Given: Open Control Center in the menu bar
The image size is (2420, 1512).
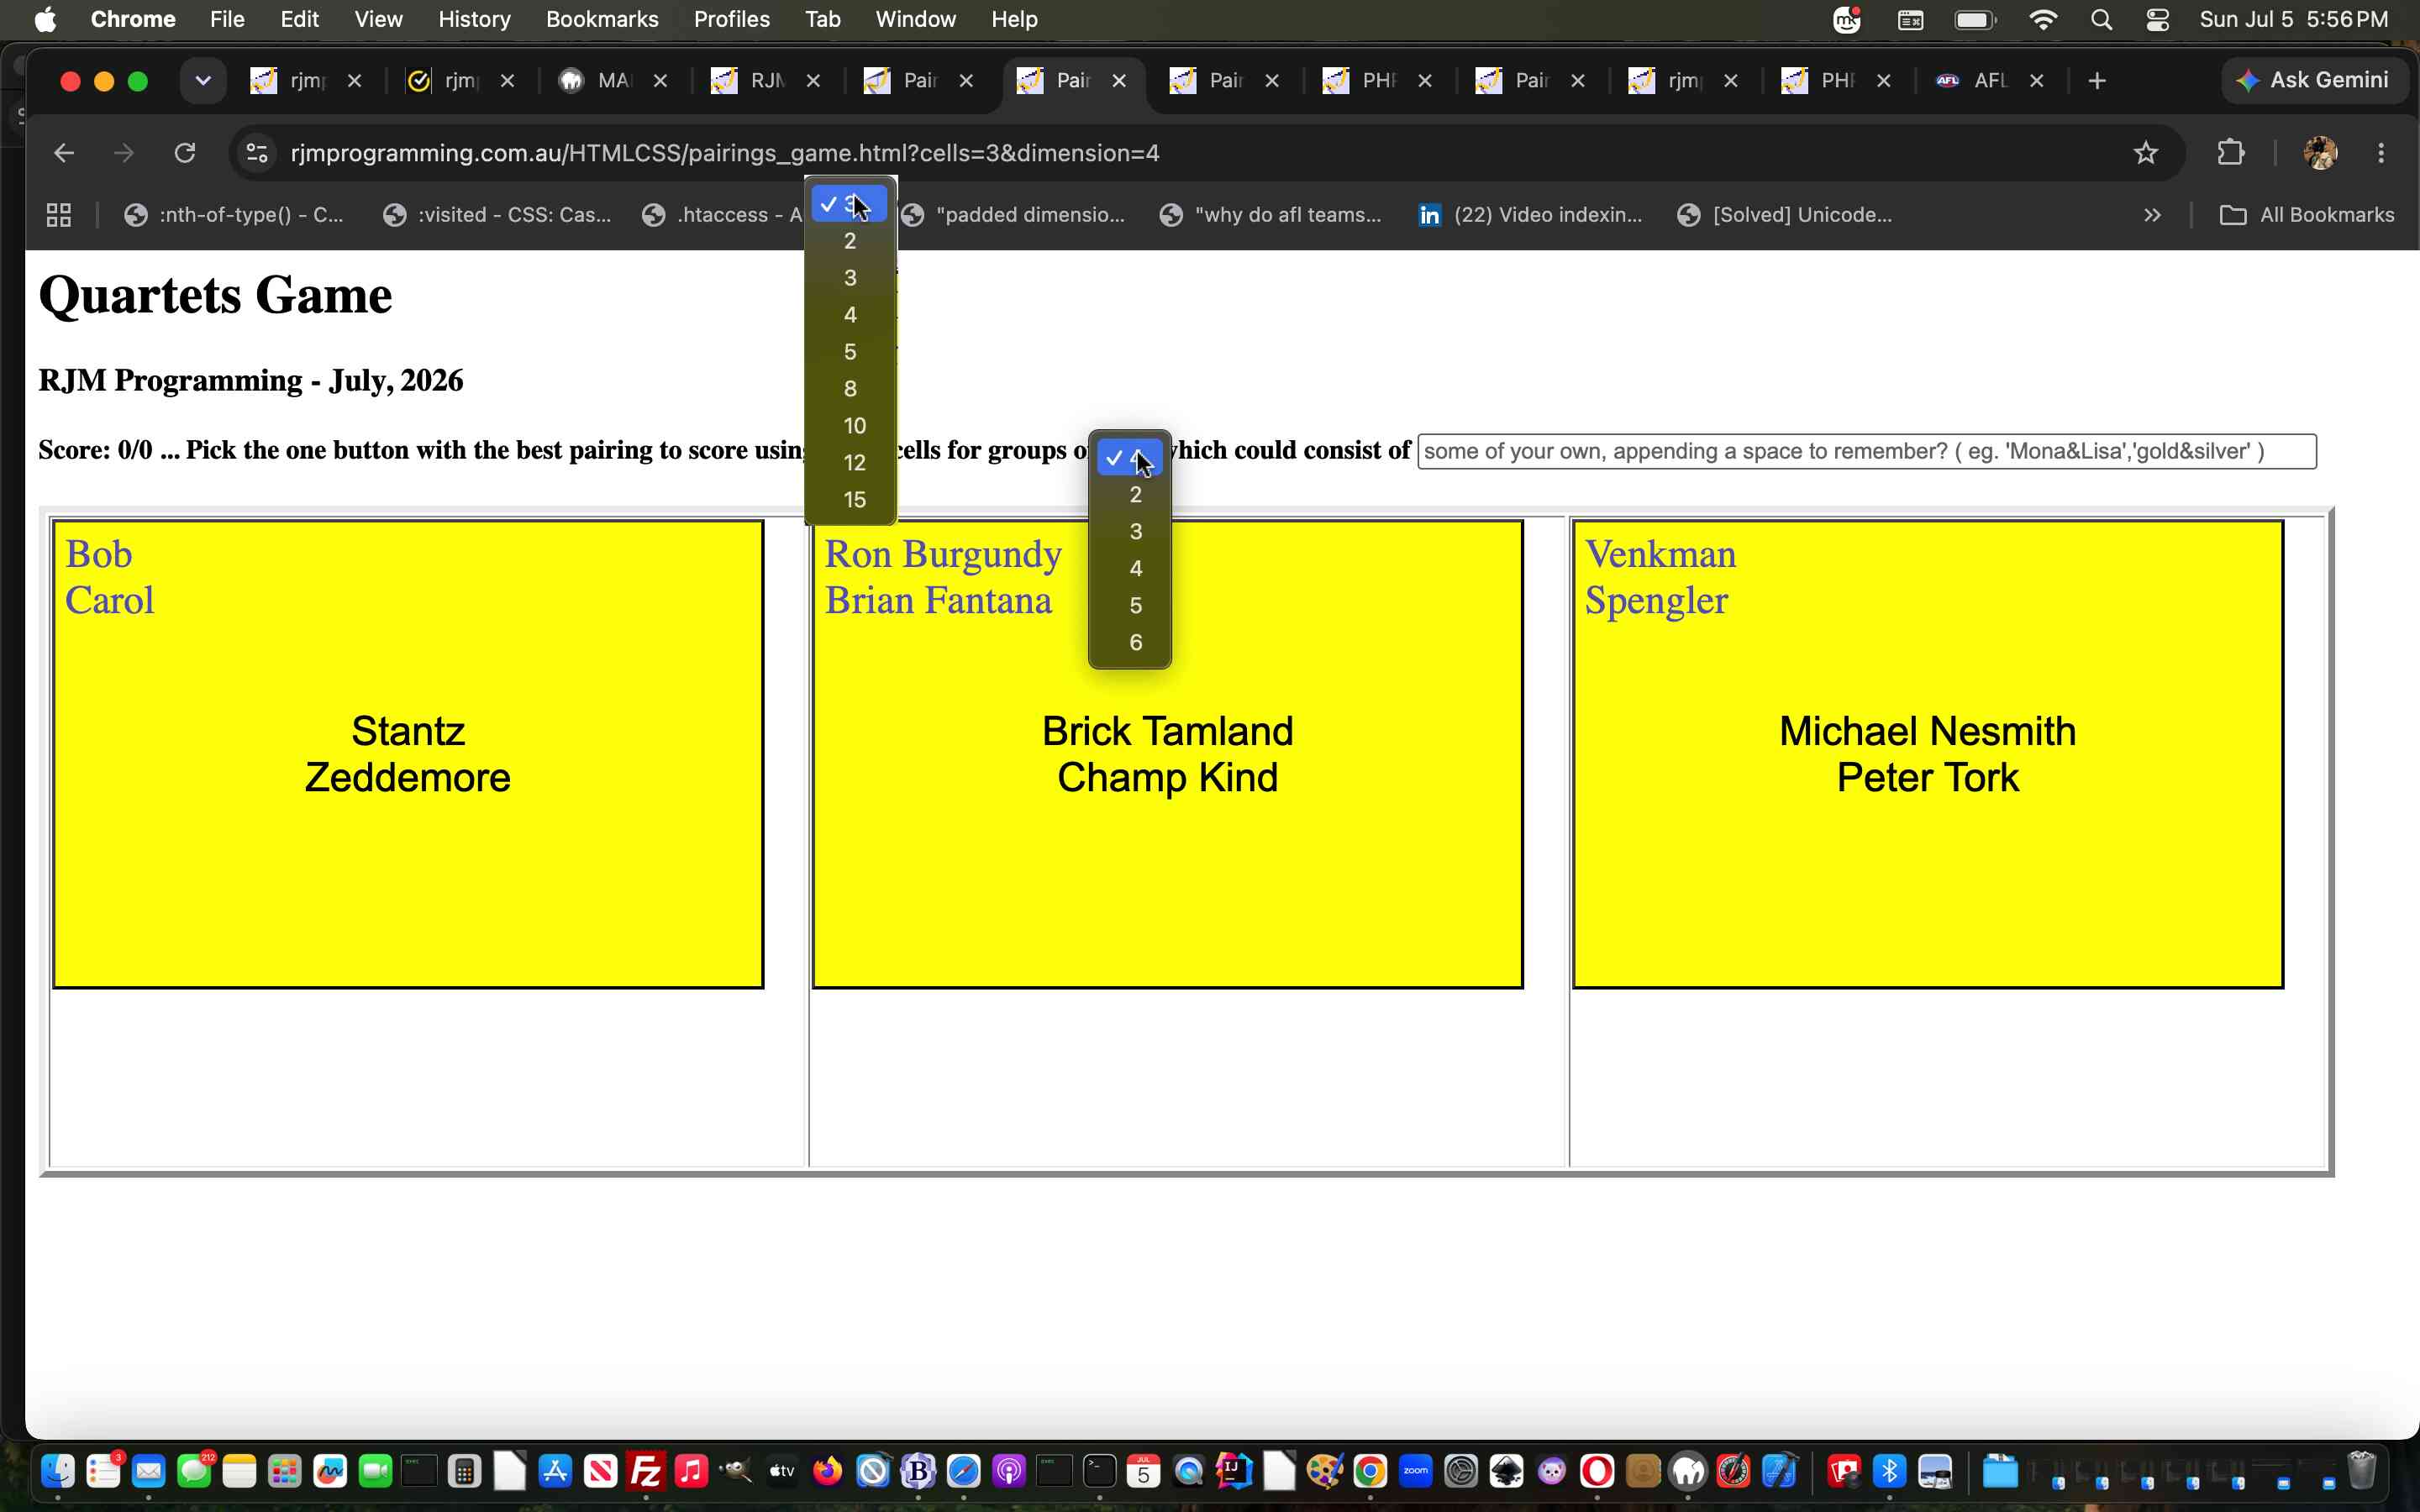Looking at the screenshot, I should click(2157, 20).
